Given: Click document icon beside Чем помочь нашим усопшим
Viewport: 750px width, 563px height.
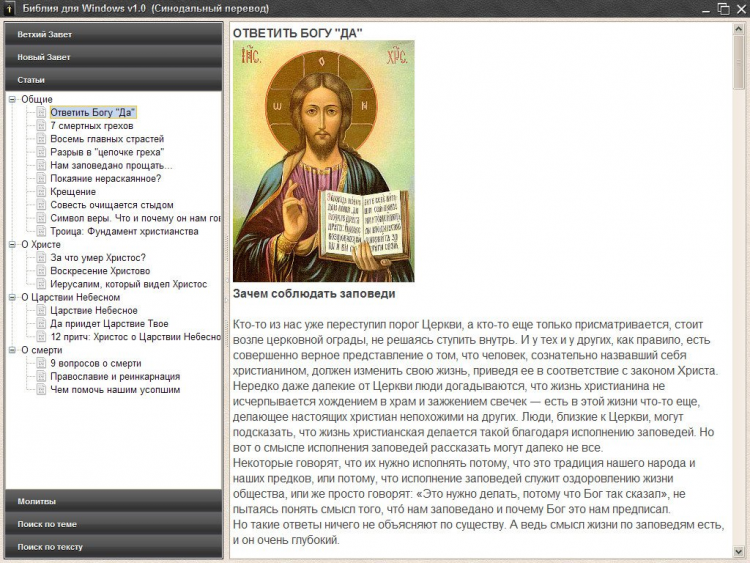Looking at the screenshot, I should (42, 390).
